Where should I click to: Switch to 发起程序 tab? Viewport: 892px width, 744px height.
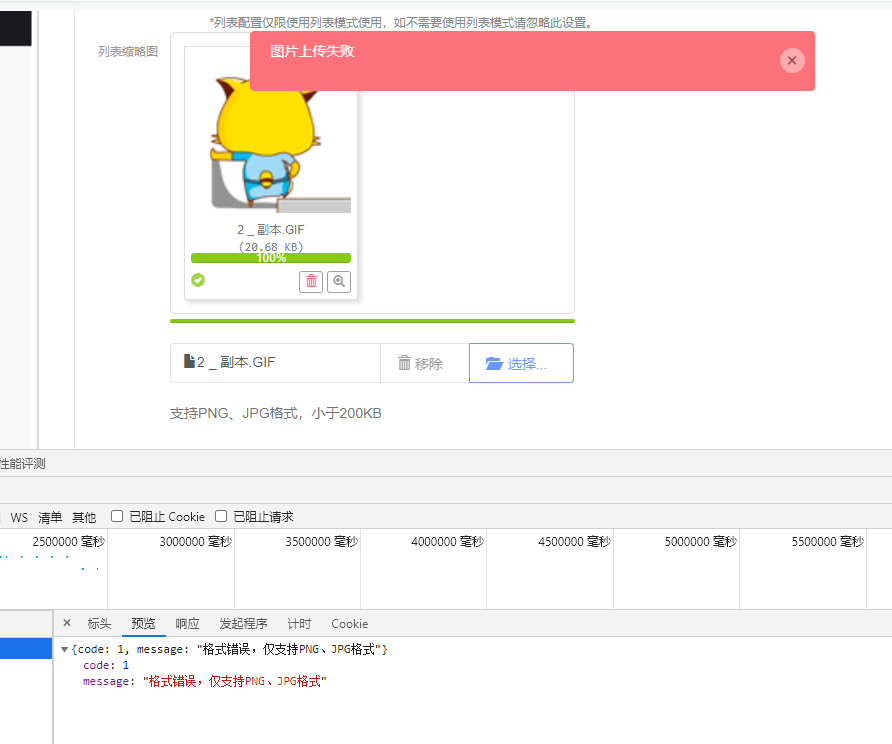pos(243,624)
